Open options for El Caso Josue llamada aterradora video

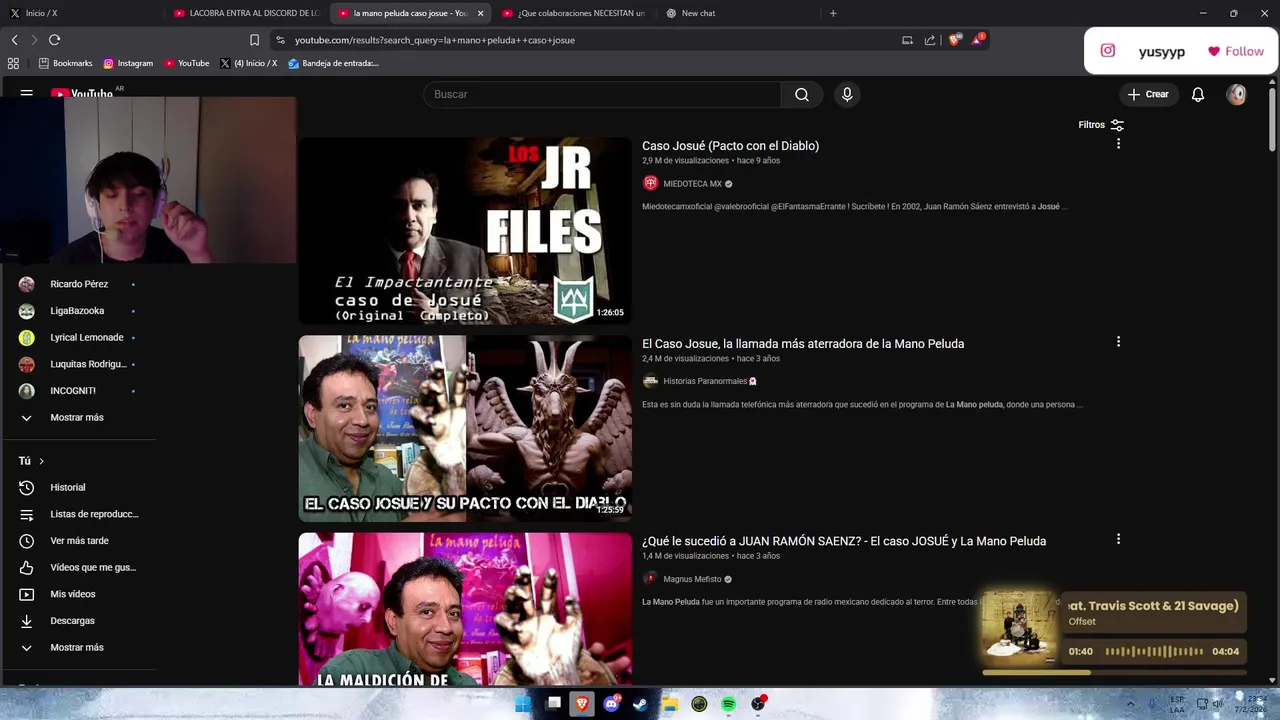tap(1118, 342)
